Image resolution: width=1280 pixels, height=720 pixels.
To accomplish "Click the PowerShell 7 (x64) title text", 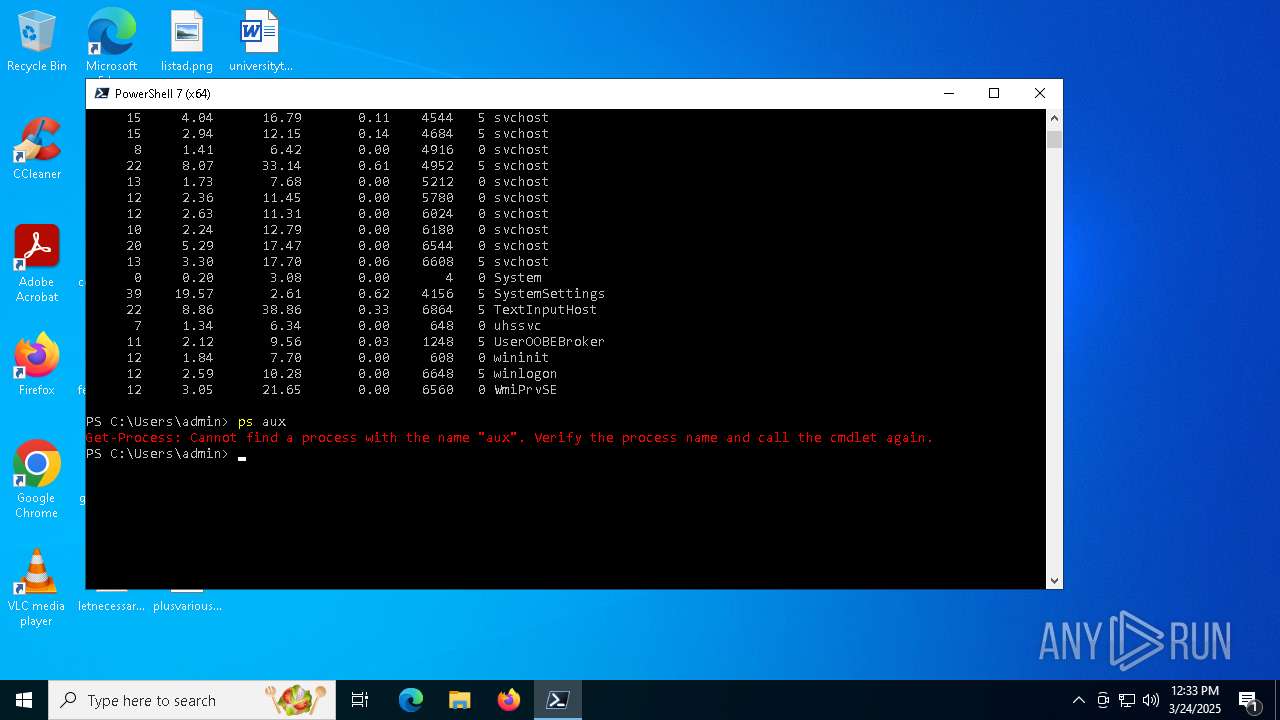I will point(162,93).
